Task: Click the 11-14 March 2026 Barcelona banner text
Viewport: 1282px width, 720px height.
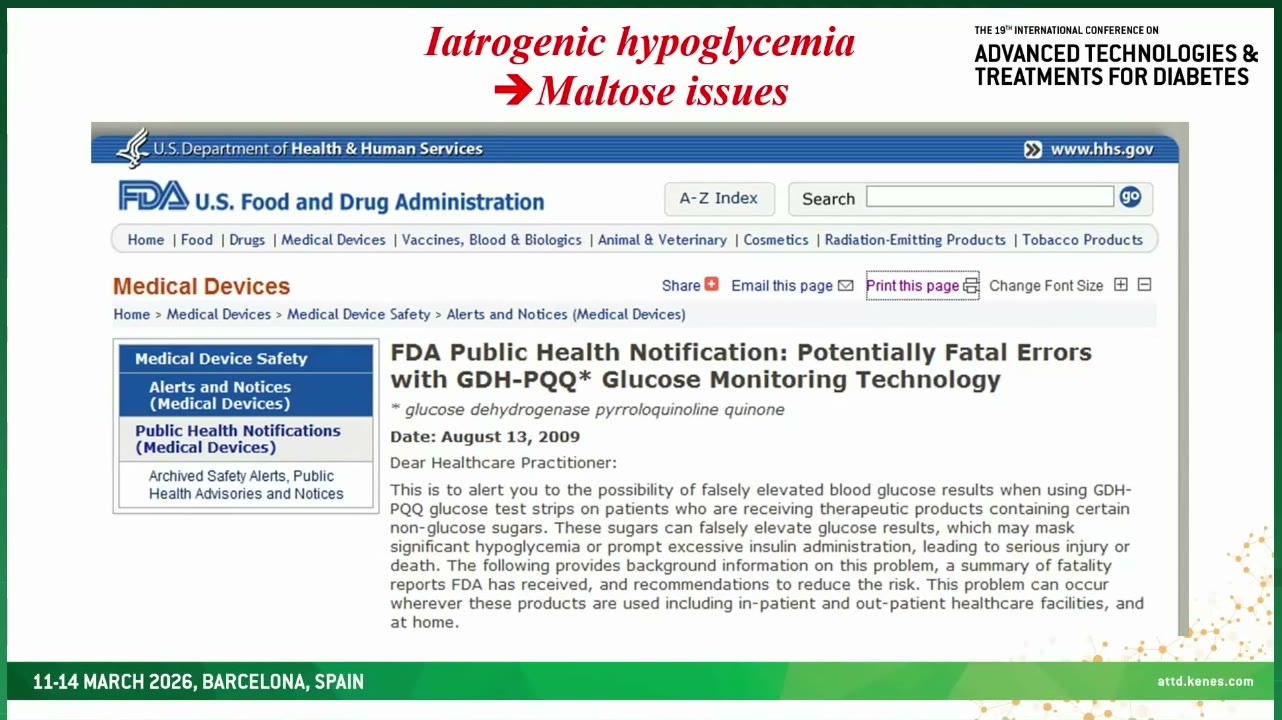Action: coord(198,682)
